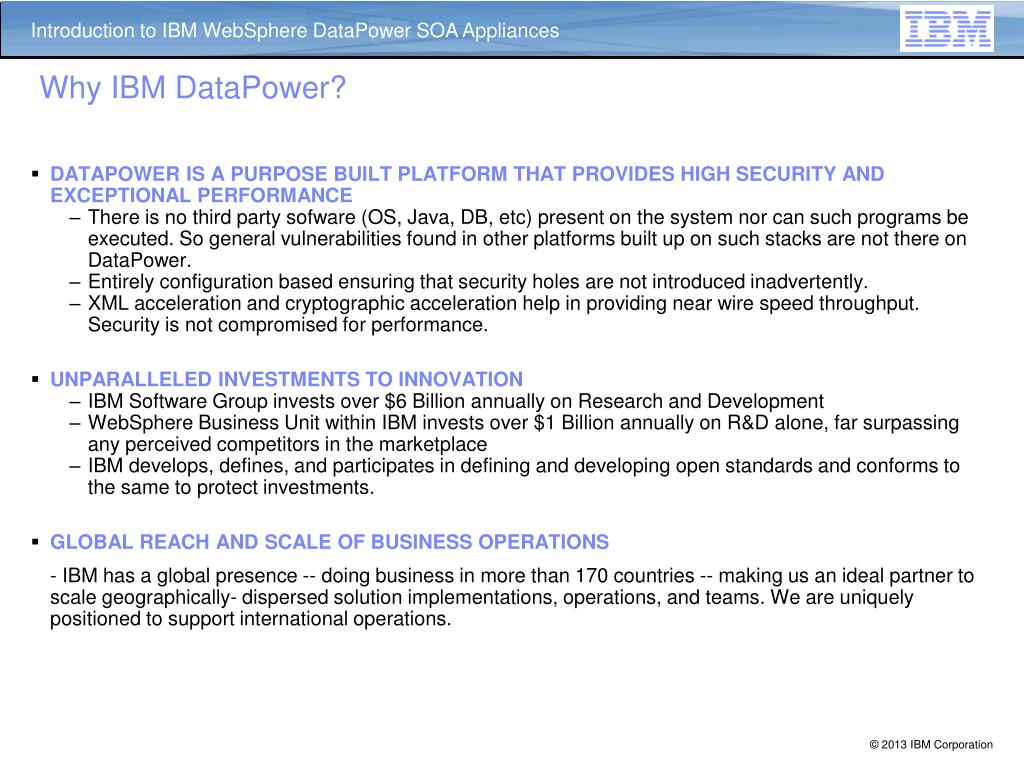Click line 'IBM has a global presence'
The image size is (1024, 768).
pyautogui.click(x=512, y=576)
